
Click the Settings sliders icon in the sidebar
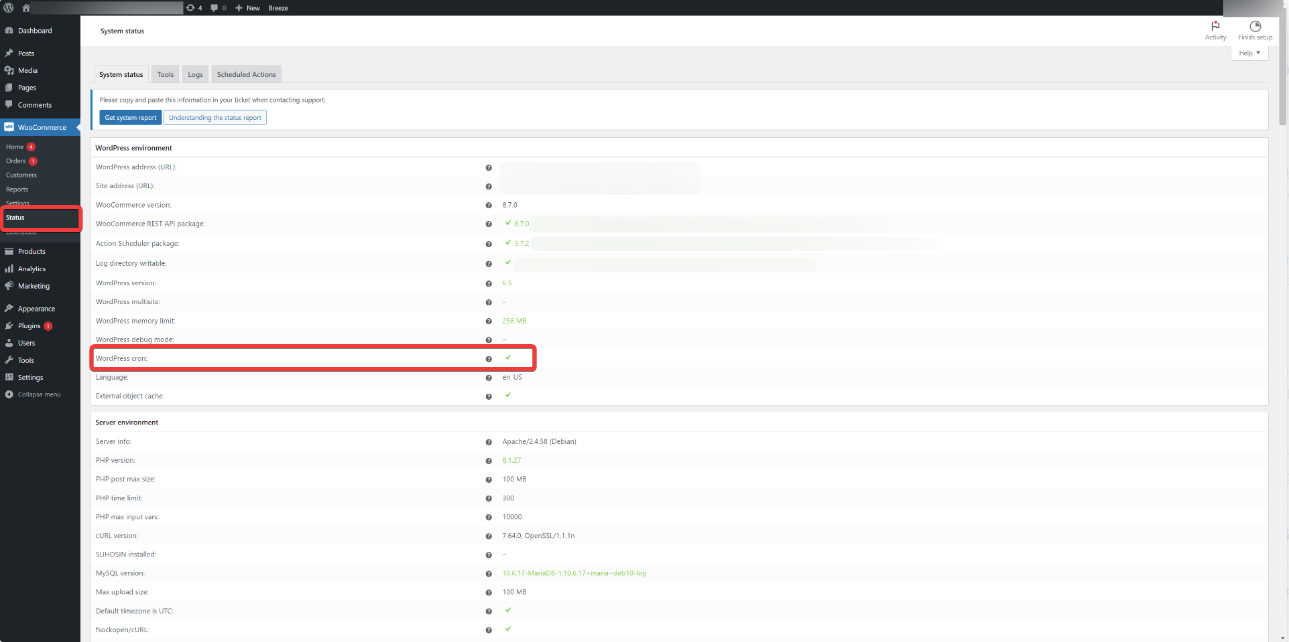[x=9, y=377]
